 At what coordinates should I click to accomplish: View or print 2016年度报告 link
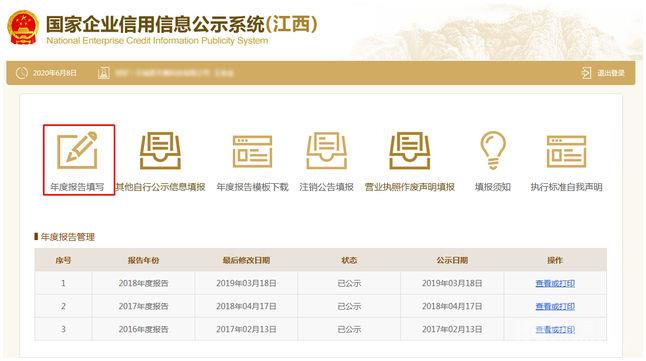click(x=555, y=330)
